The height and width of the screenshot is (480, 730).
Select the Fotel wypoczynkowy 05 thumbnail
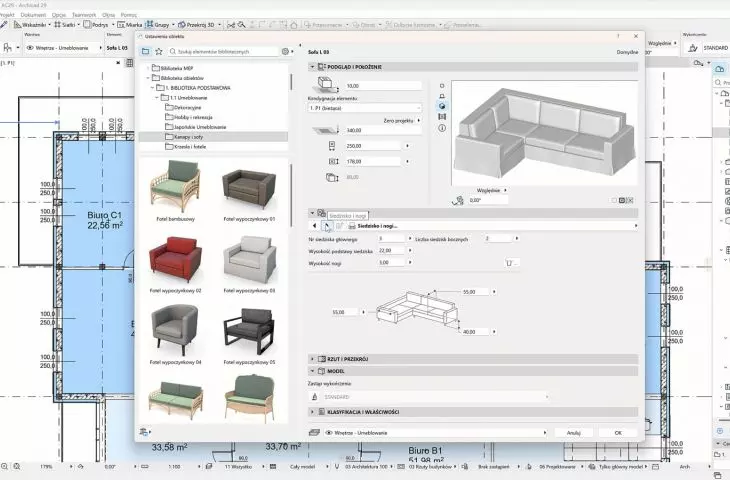pos(249,335)
